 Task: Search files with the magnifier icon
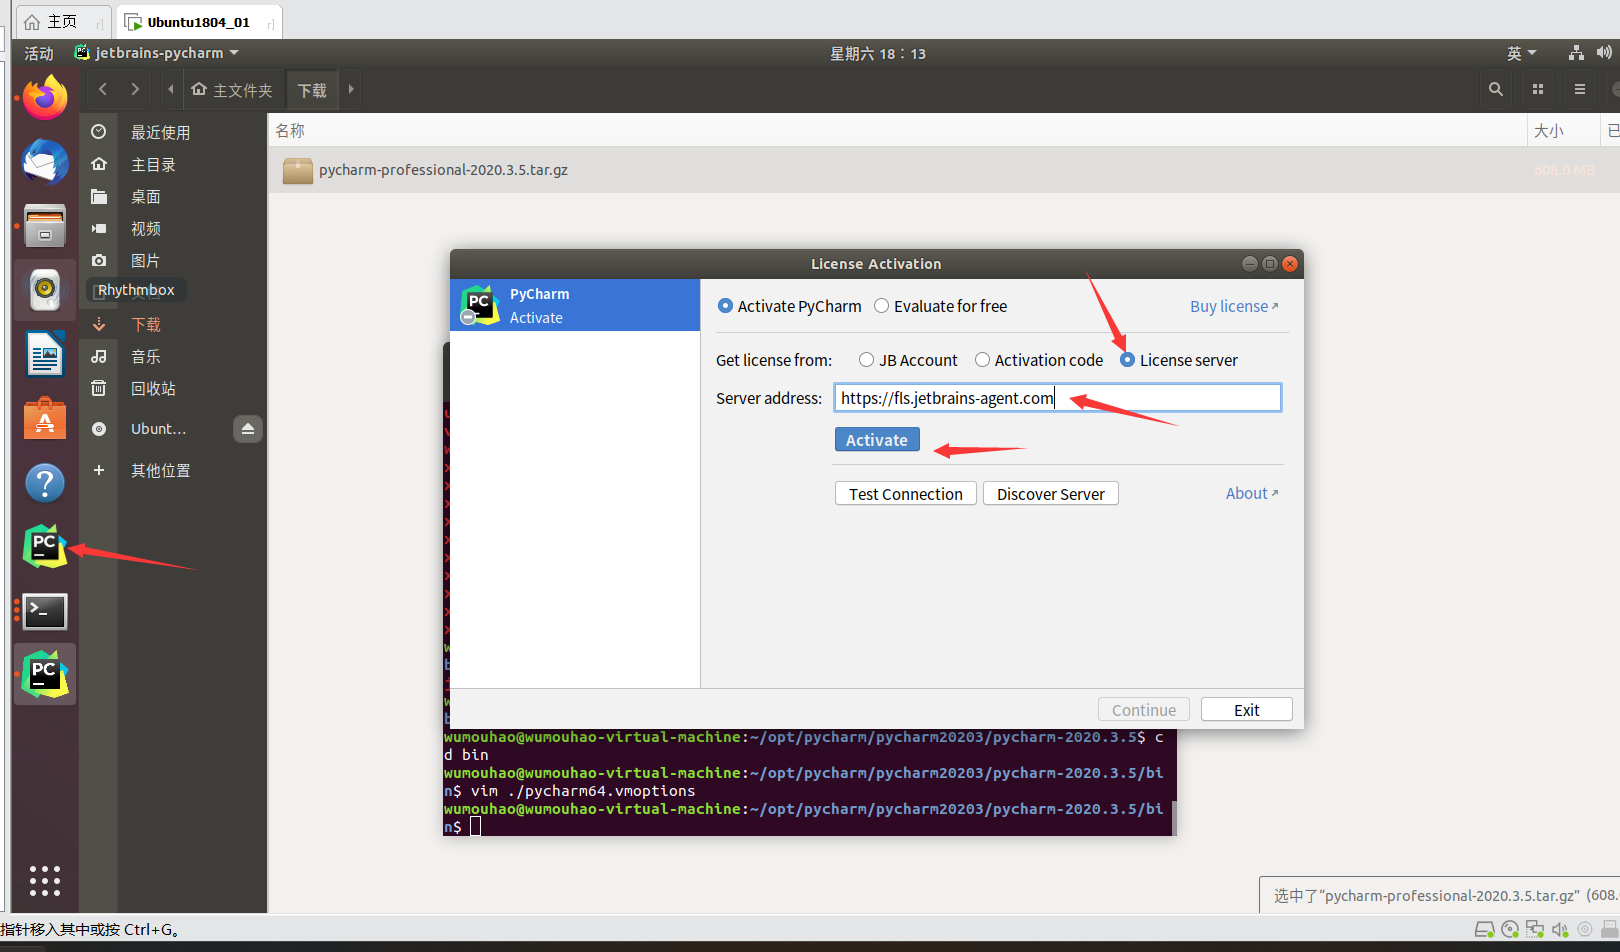(x=1496, y=89)
